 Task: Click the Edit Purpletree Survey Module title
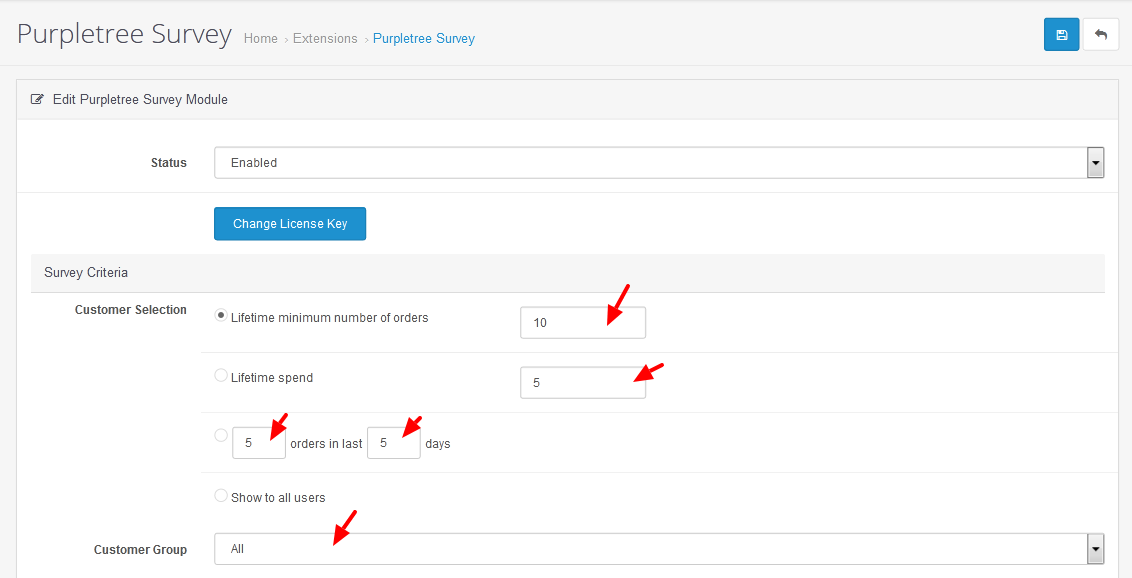(x=140, y=100)
